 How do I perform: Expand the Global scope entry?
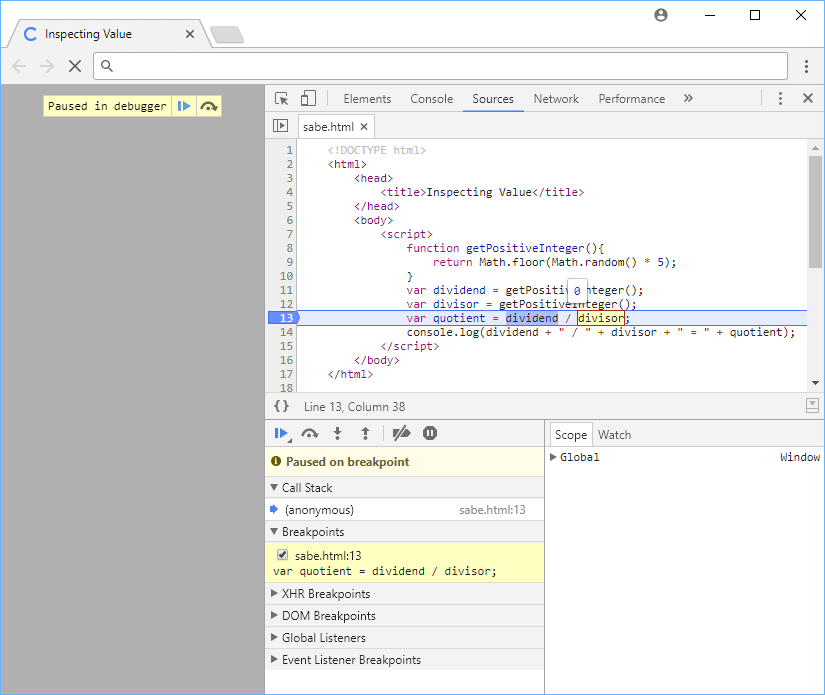(x=553, y=457)
